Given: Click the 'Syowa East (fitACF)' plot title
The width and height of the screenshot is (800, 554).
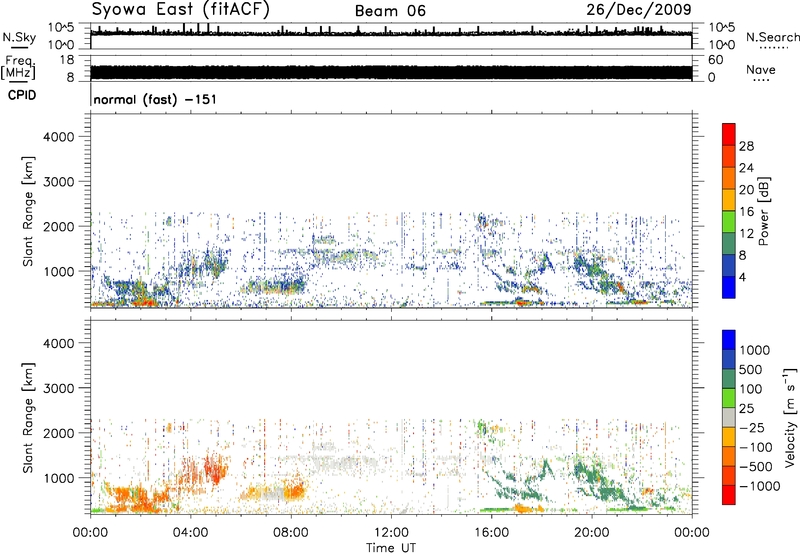Looking at the screenshot, I should tap(180, 9).
